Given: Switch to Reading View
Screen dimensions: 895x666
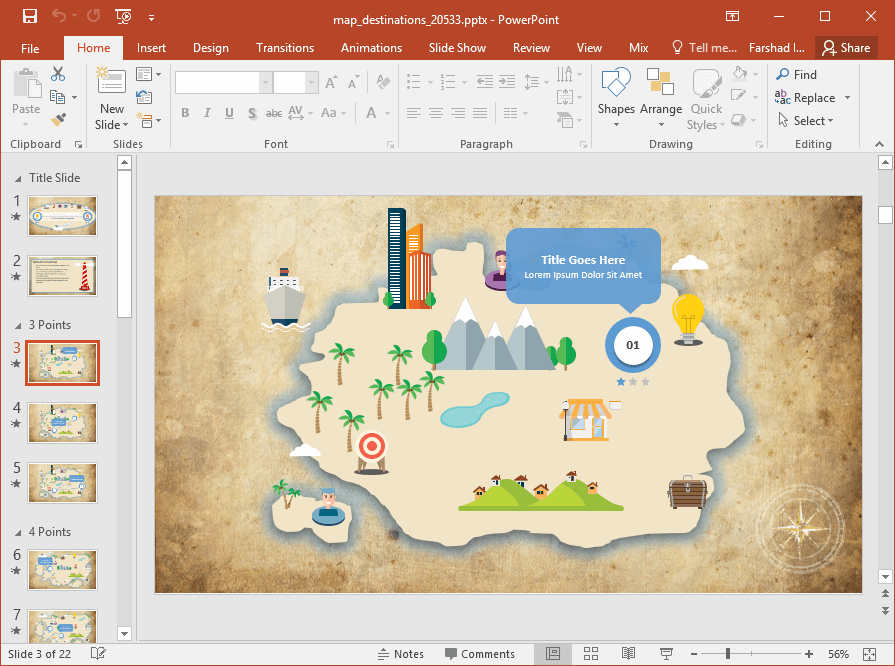Looking at the screenshot, I should tap(628, 654).
